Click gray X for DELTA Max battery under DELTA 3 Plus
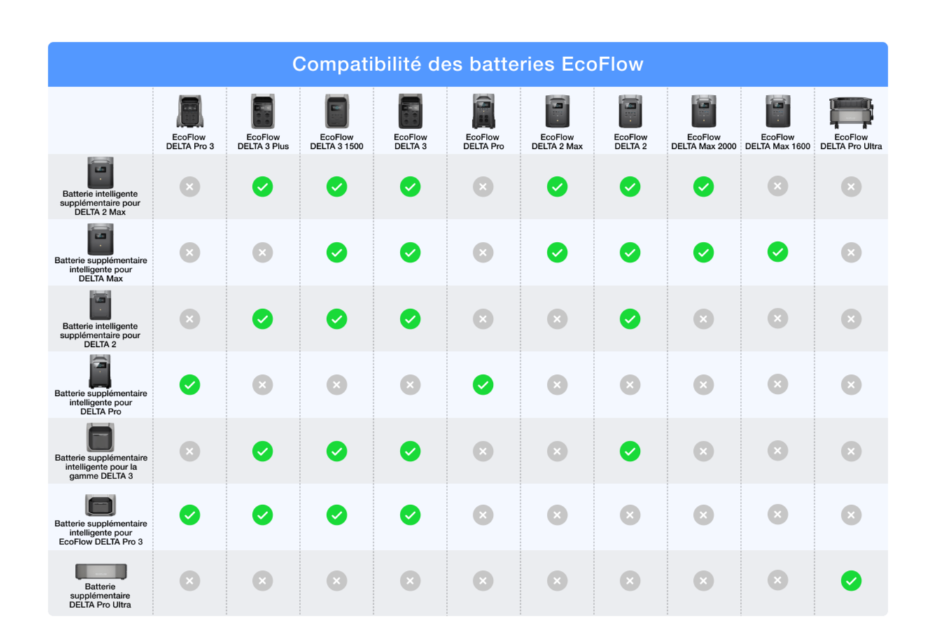Image resolution: width=952 pixels, height=643 pixels. click(x=263, y=252)
